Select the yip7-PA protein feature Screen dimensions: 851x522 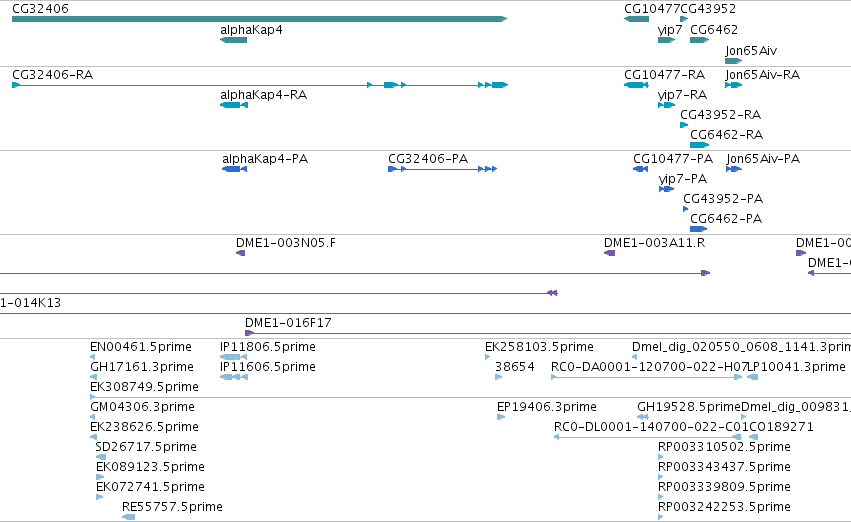point(666,189)
